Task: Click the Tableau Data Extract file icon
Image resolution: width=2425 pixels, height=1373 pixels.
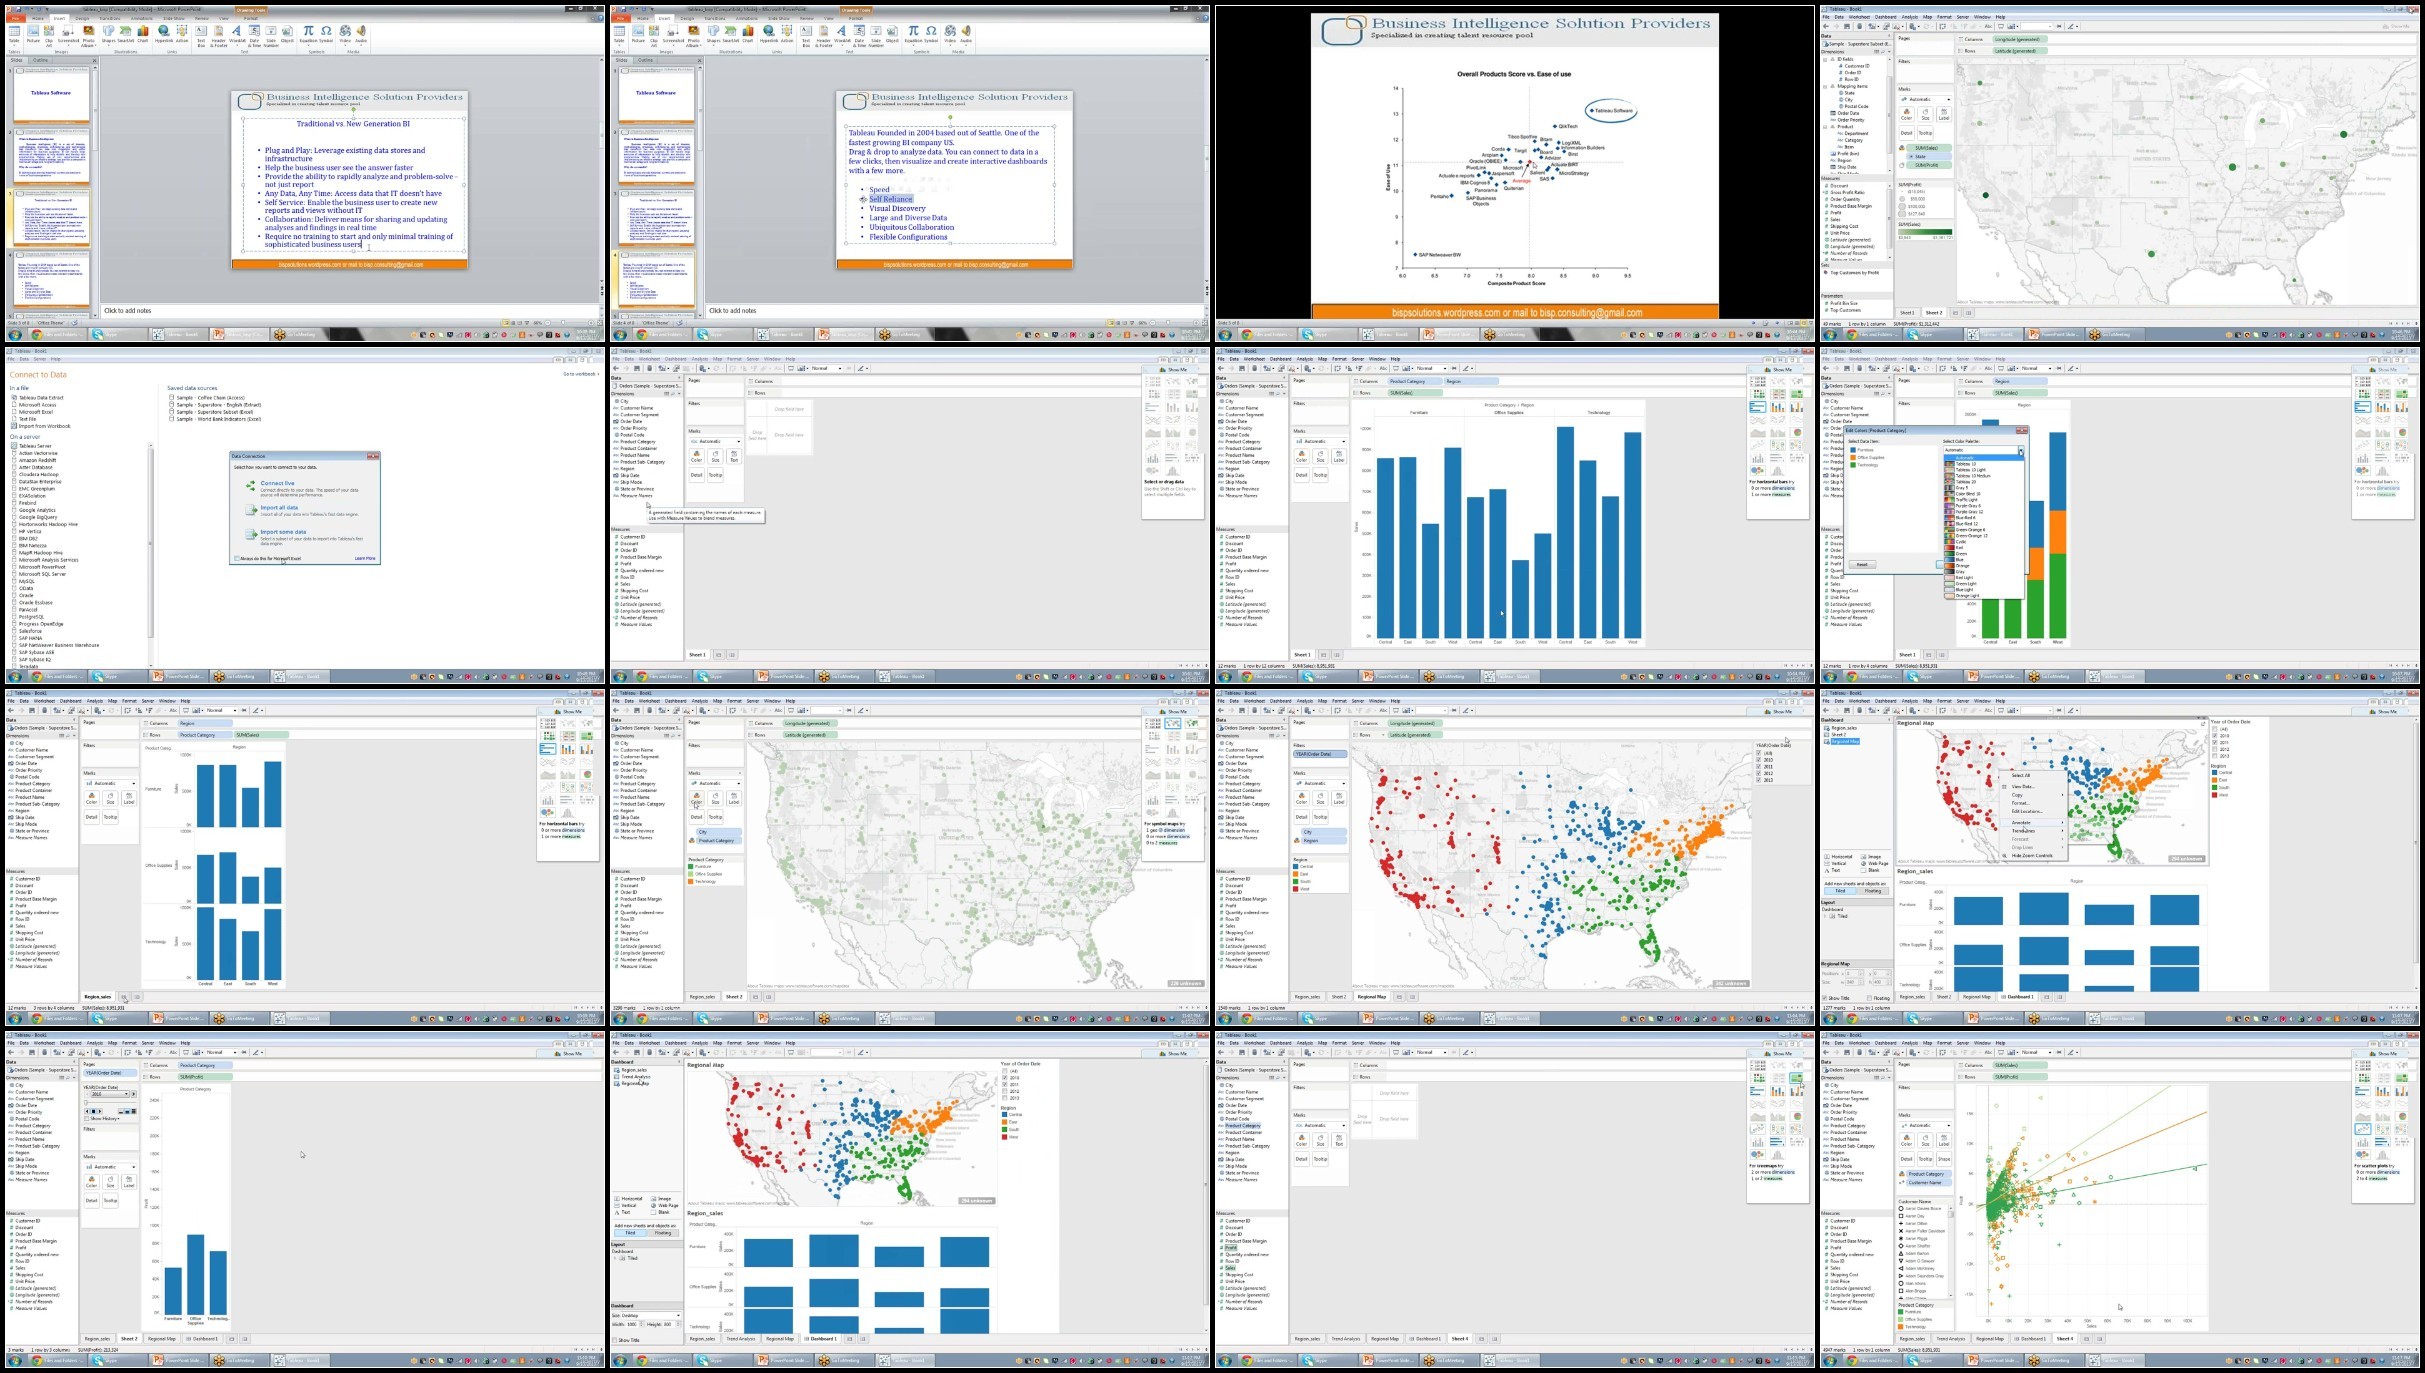Action: [x=15, y=397]
